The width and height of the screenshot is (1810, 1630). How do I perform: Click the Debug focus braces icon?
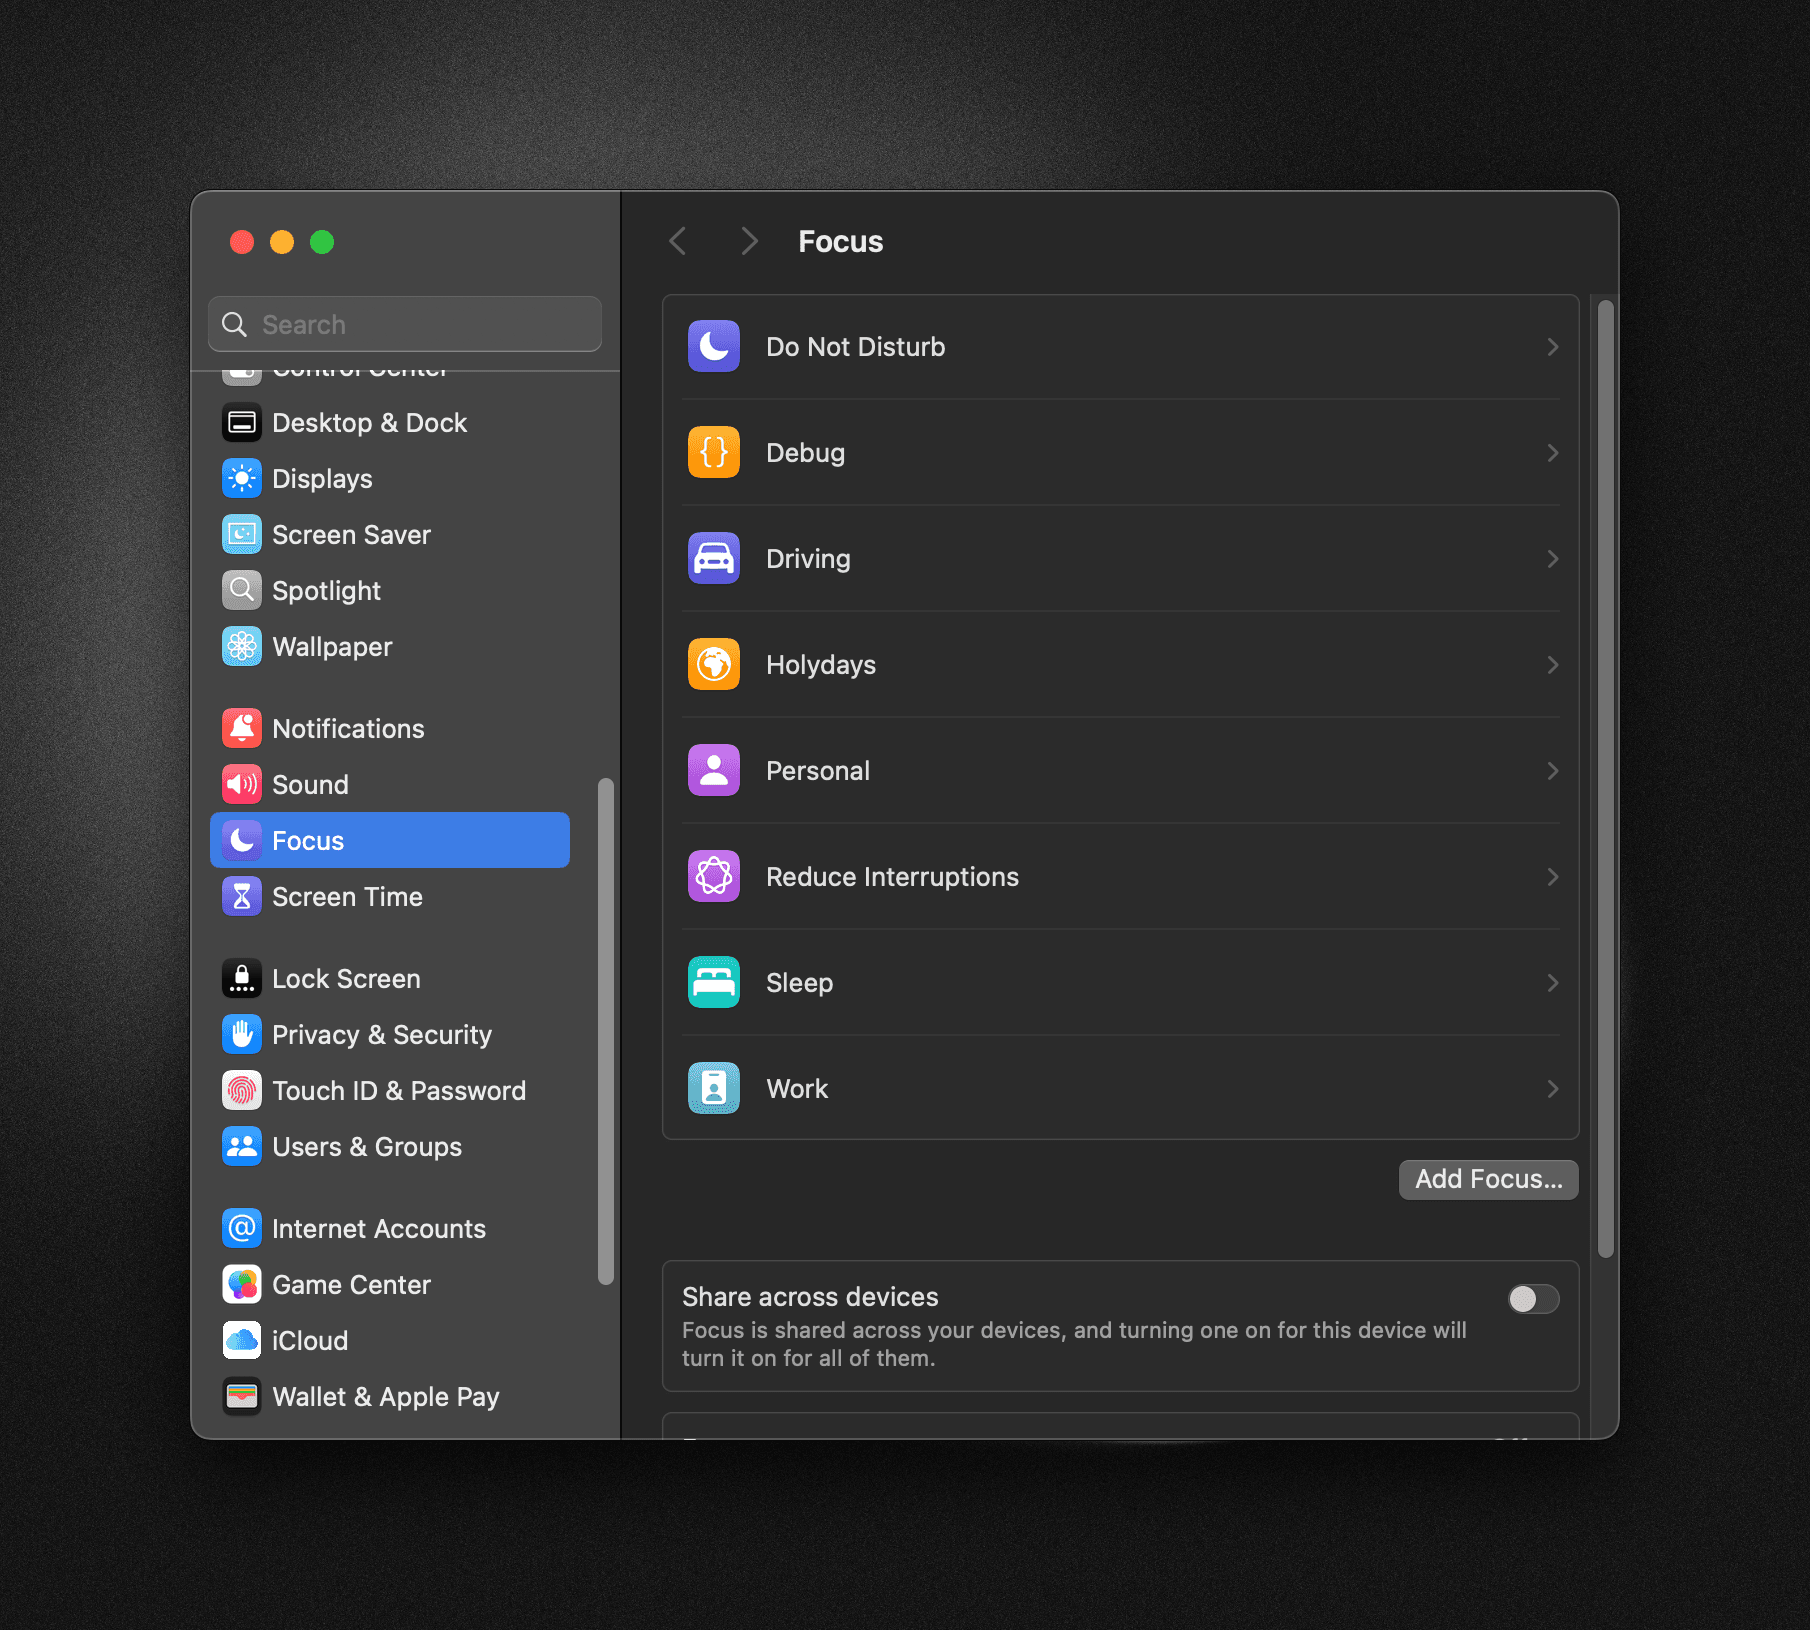[713, 452]
